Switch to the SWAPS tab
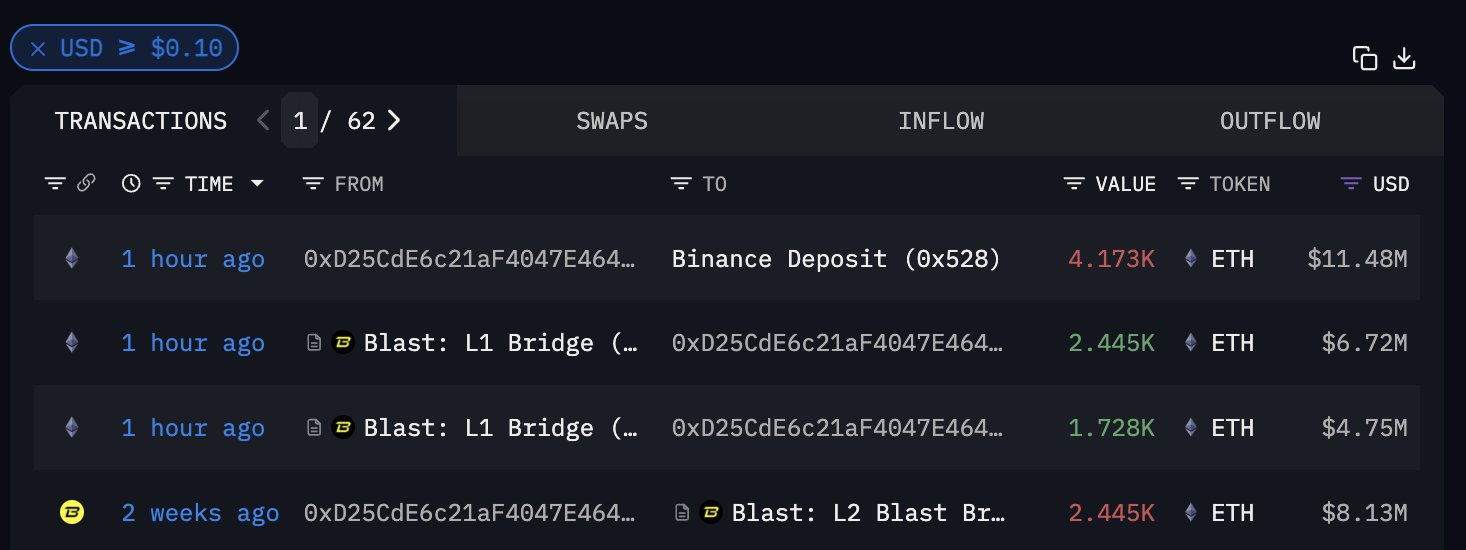This screenshot has width=1466, height=550. 612,121
